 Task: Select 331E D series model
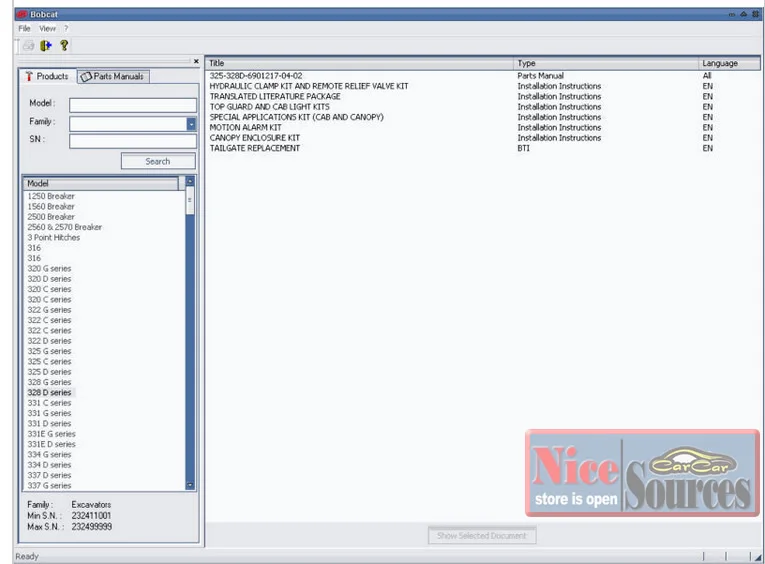tap(51, 444)
